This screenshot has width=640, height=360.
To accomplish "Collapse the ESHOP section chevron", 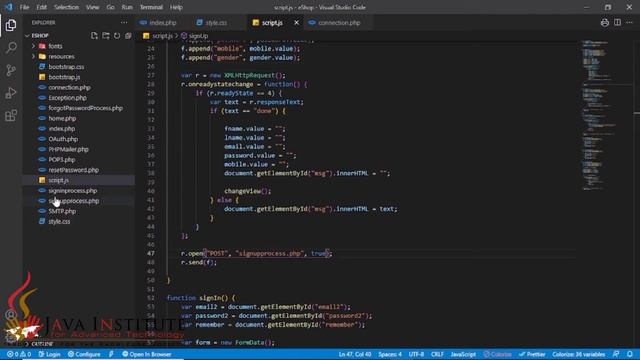I will 27,36.
